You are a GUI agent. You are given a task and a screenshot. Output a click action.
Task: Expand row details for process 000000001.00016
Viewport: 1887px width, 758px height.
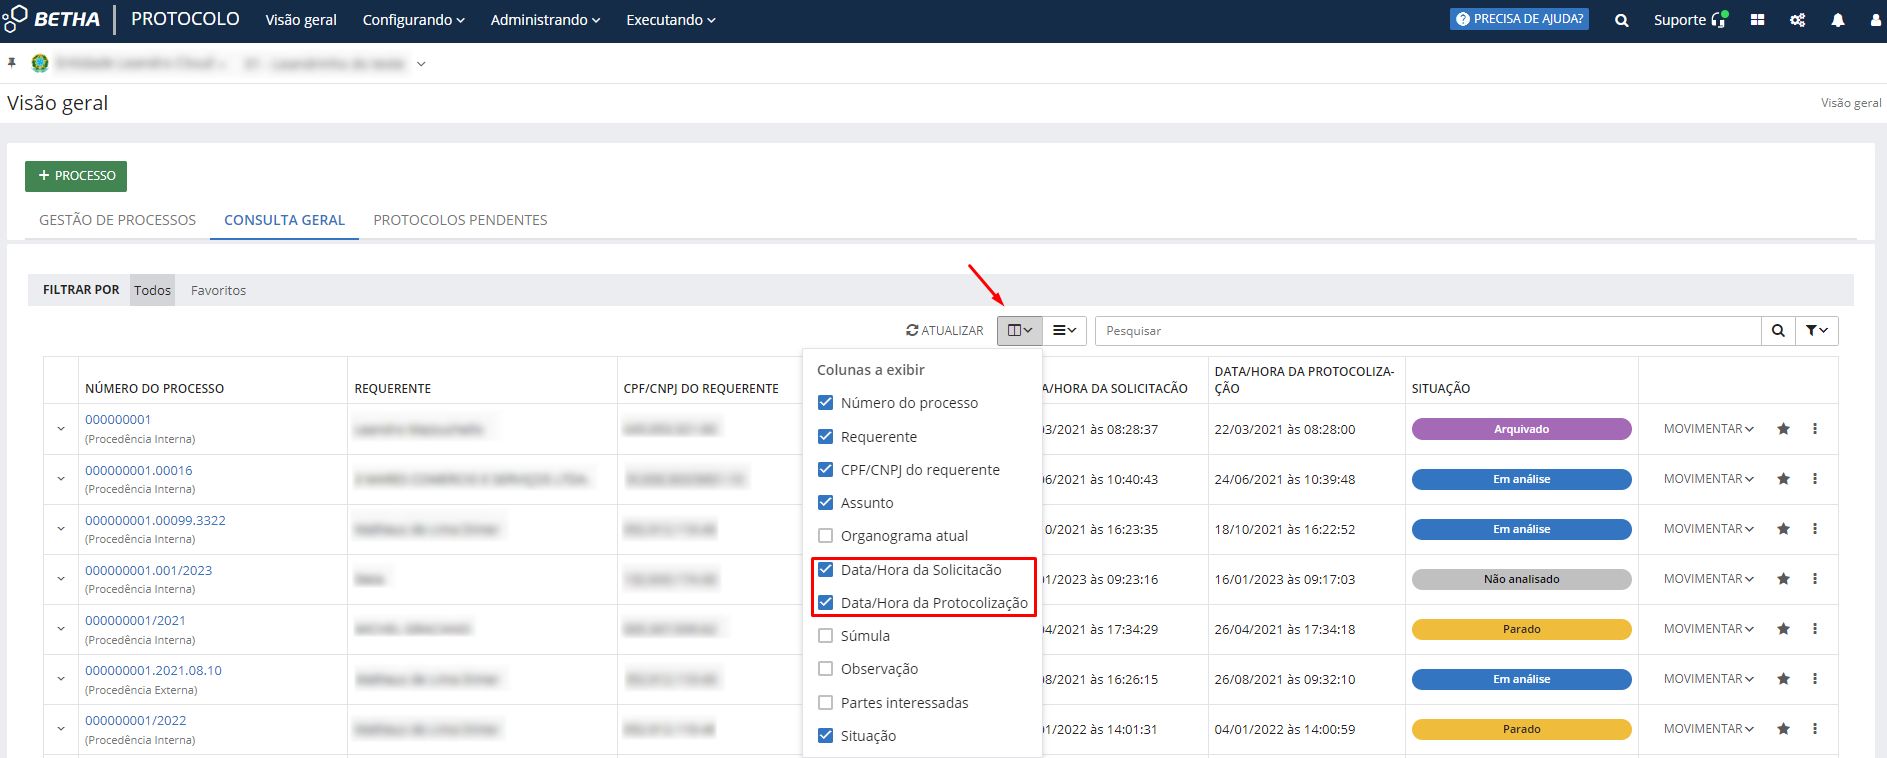click(x=61, y=479)
